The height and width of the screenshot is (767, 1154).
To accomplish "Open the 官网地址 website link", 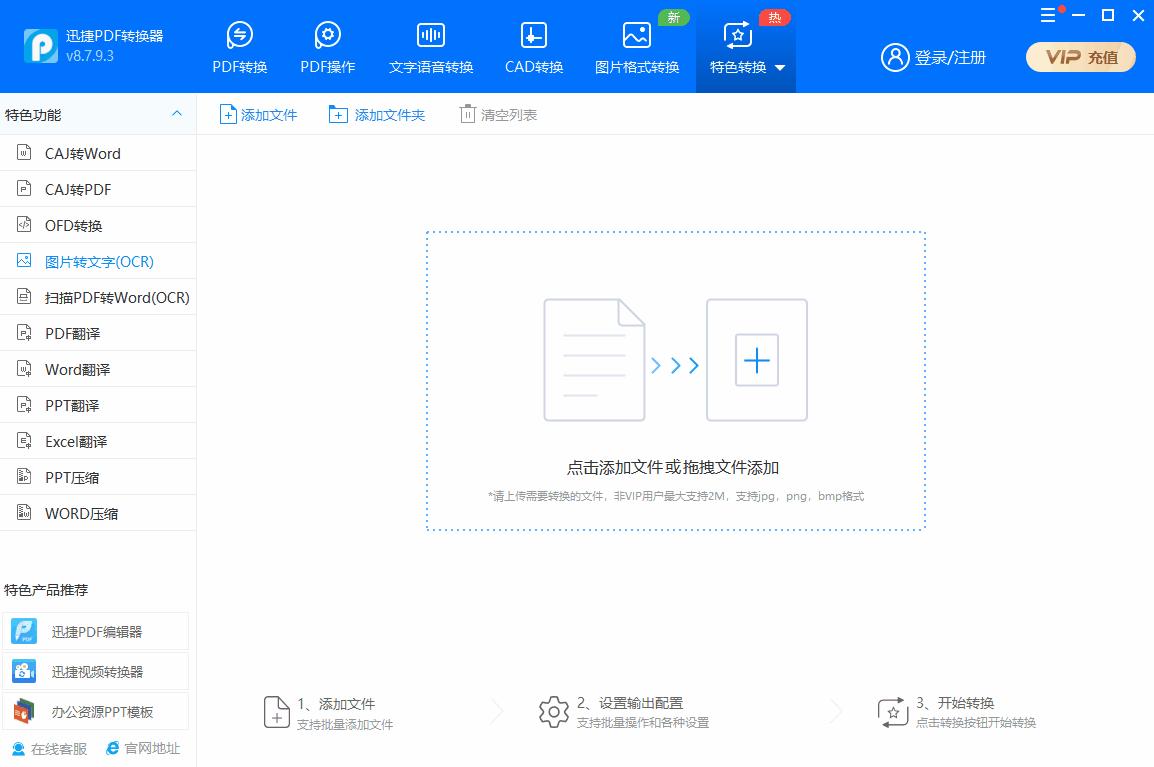I will tap(152, 748).
